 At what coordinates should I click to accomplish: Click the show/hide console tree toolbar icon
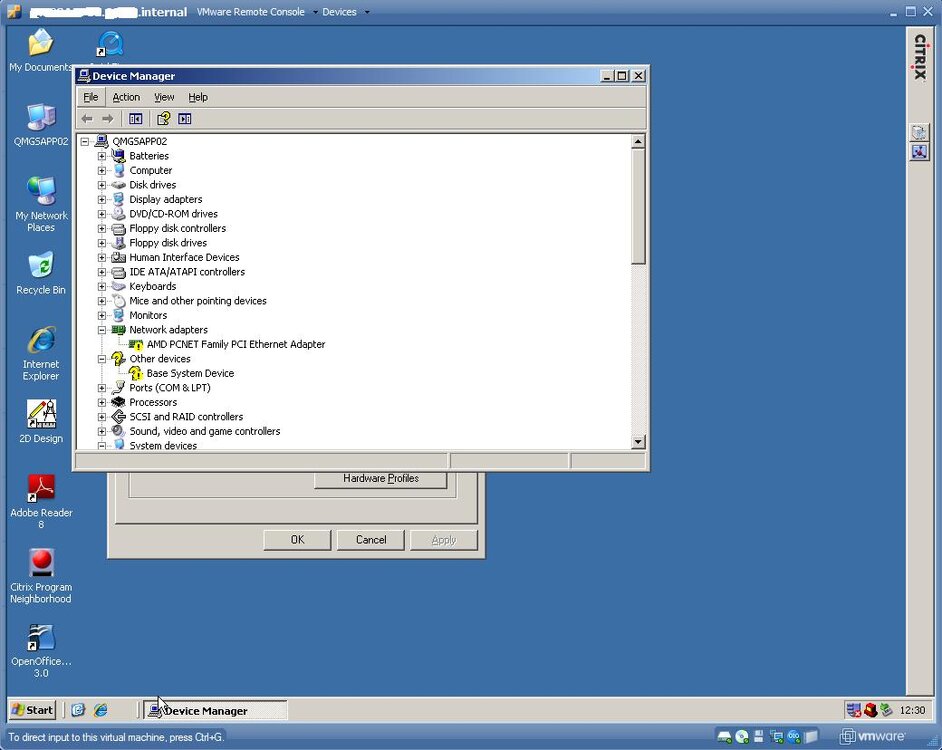[136, 119]
